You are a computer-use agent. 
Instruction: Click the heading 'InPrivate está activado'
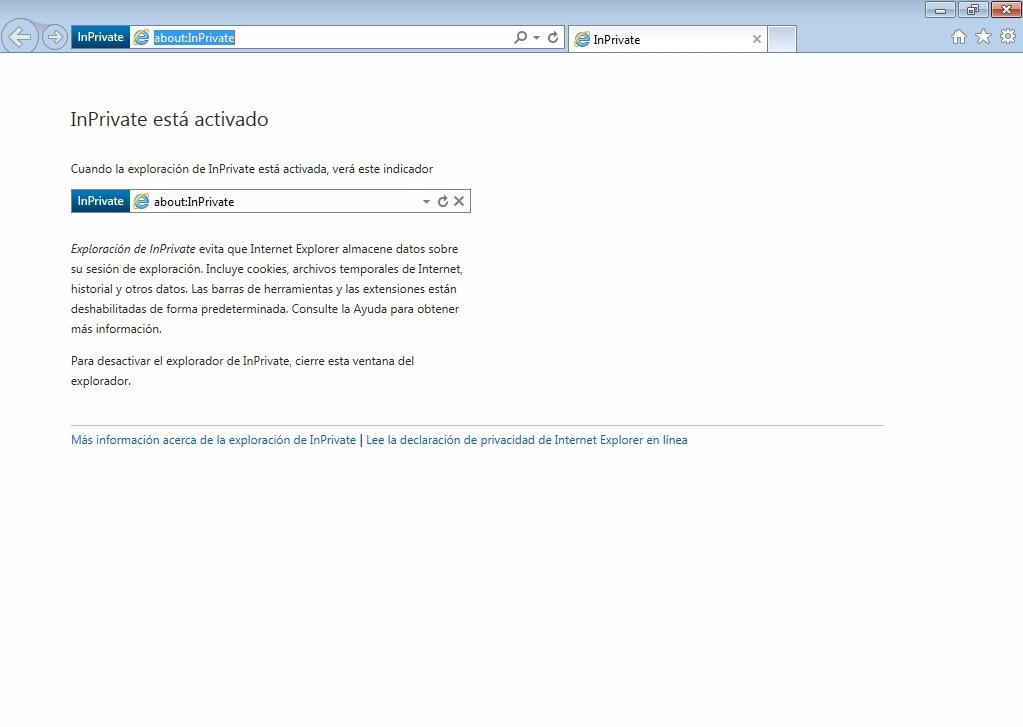pyautogui.click(x=170, y=119)
